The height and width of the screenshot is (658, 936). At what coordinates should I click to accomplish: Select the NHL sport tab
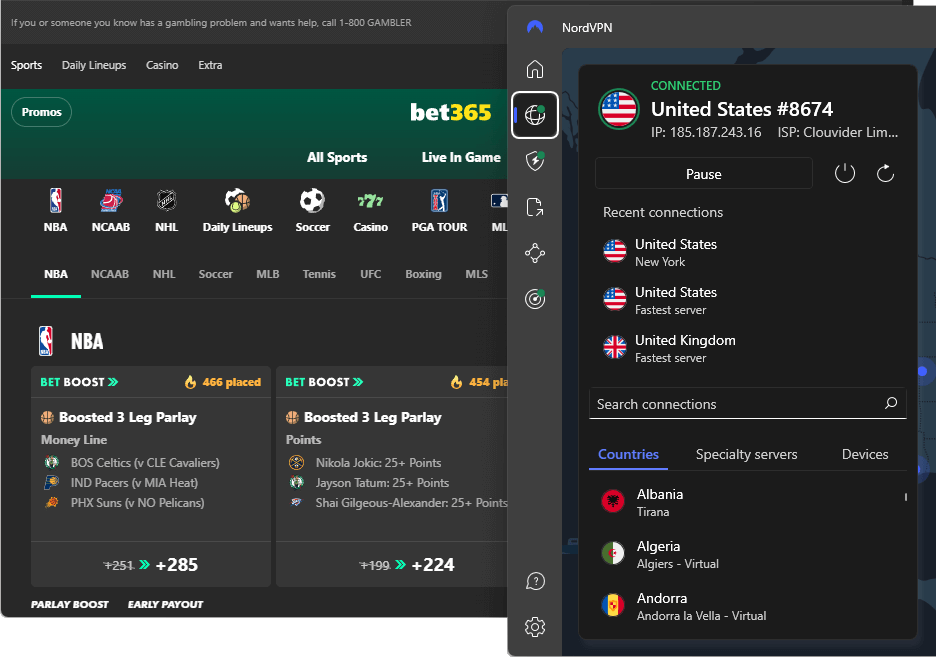coord(164,274)
